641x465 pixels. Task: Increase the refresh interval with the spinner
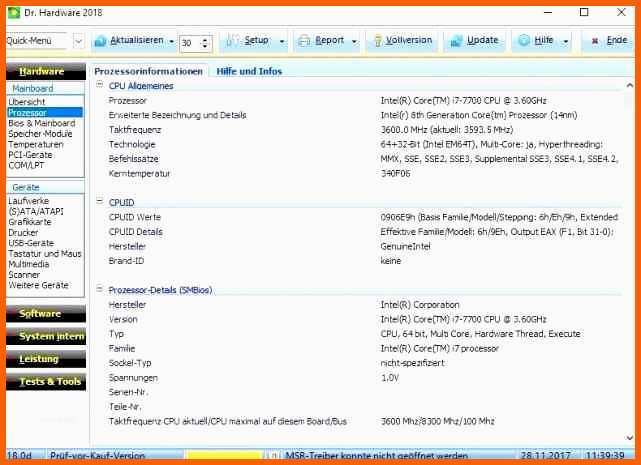point(205,39)
